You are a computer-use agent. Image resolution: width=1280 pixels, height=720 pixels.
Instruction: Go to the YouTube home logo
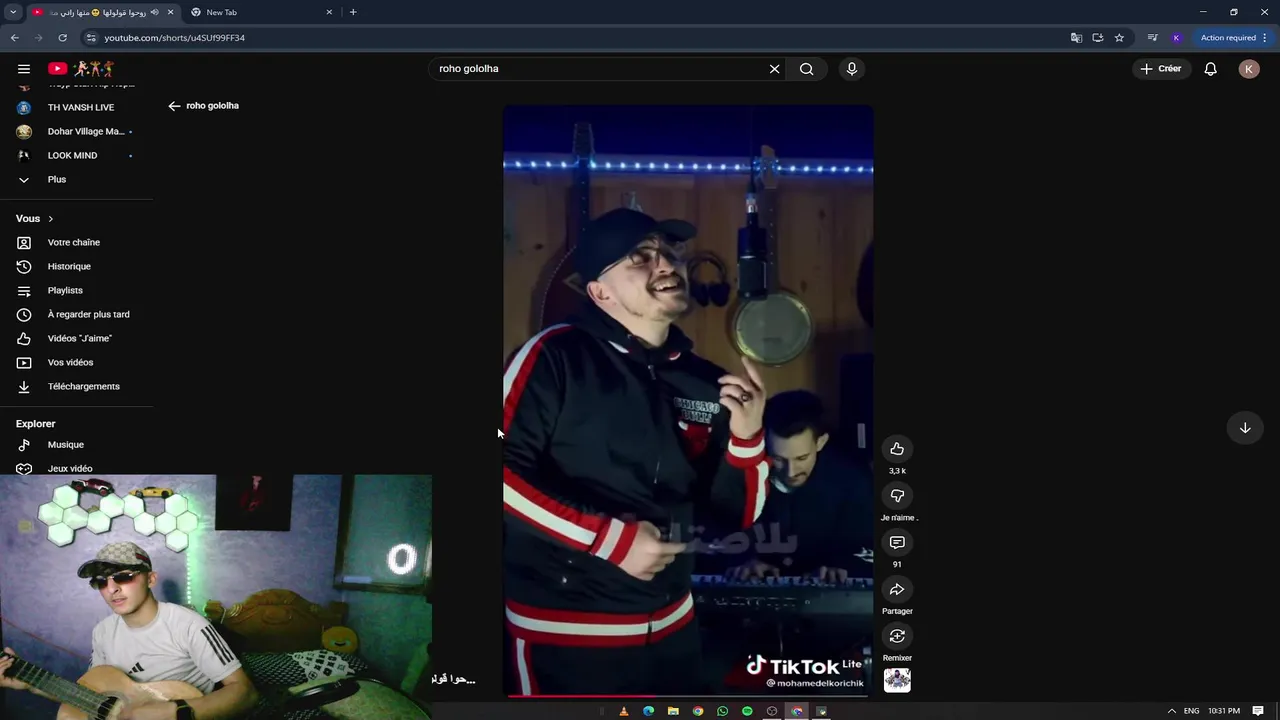click(x=81, y=69)
